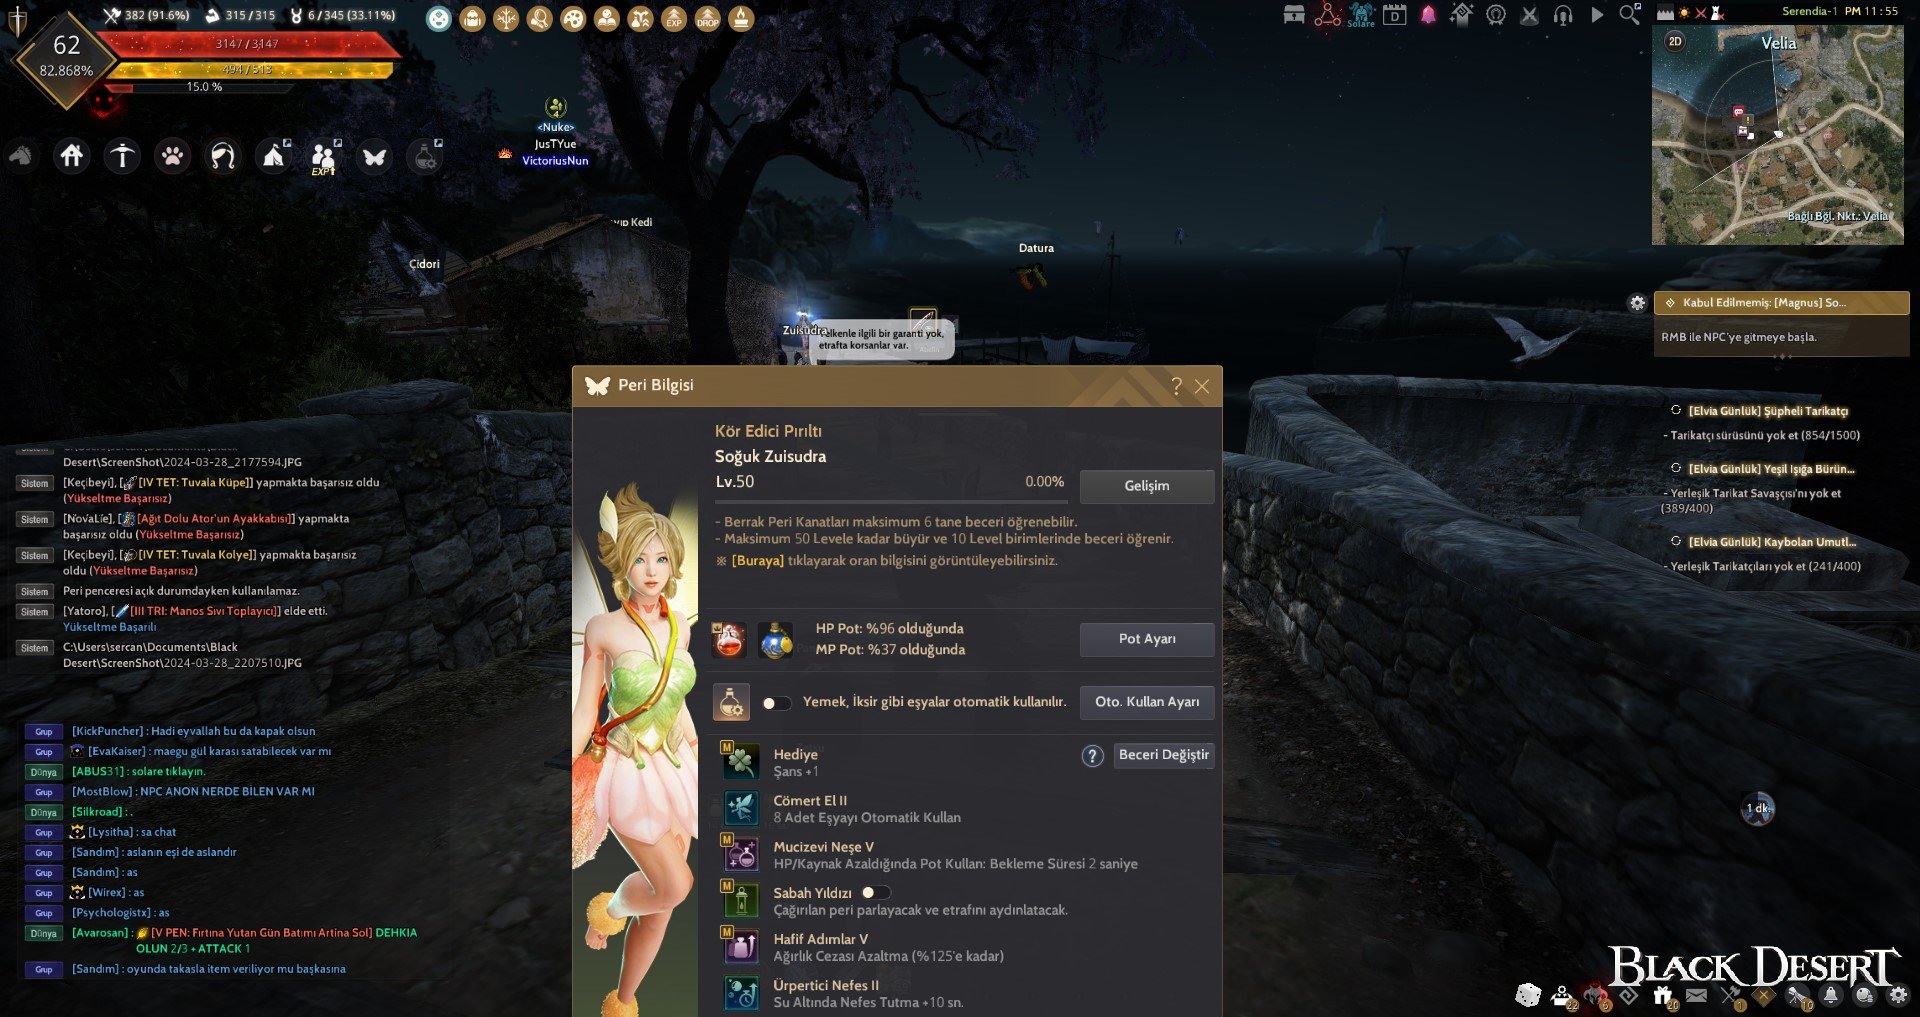Open the mail envelope icon
Screen dimensions: 1920x1017
click(1697, 995)
